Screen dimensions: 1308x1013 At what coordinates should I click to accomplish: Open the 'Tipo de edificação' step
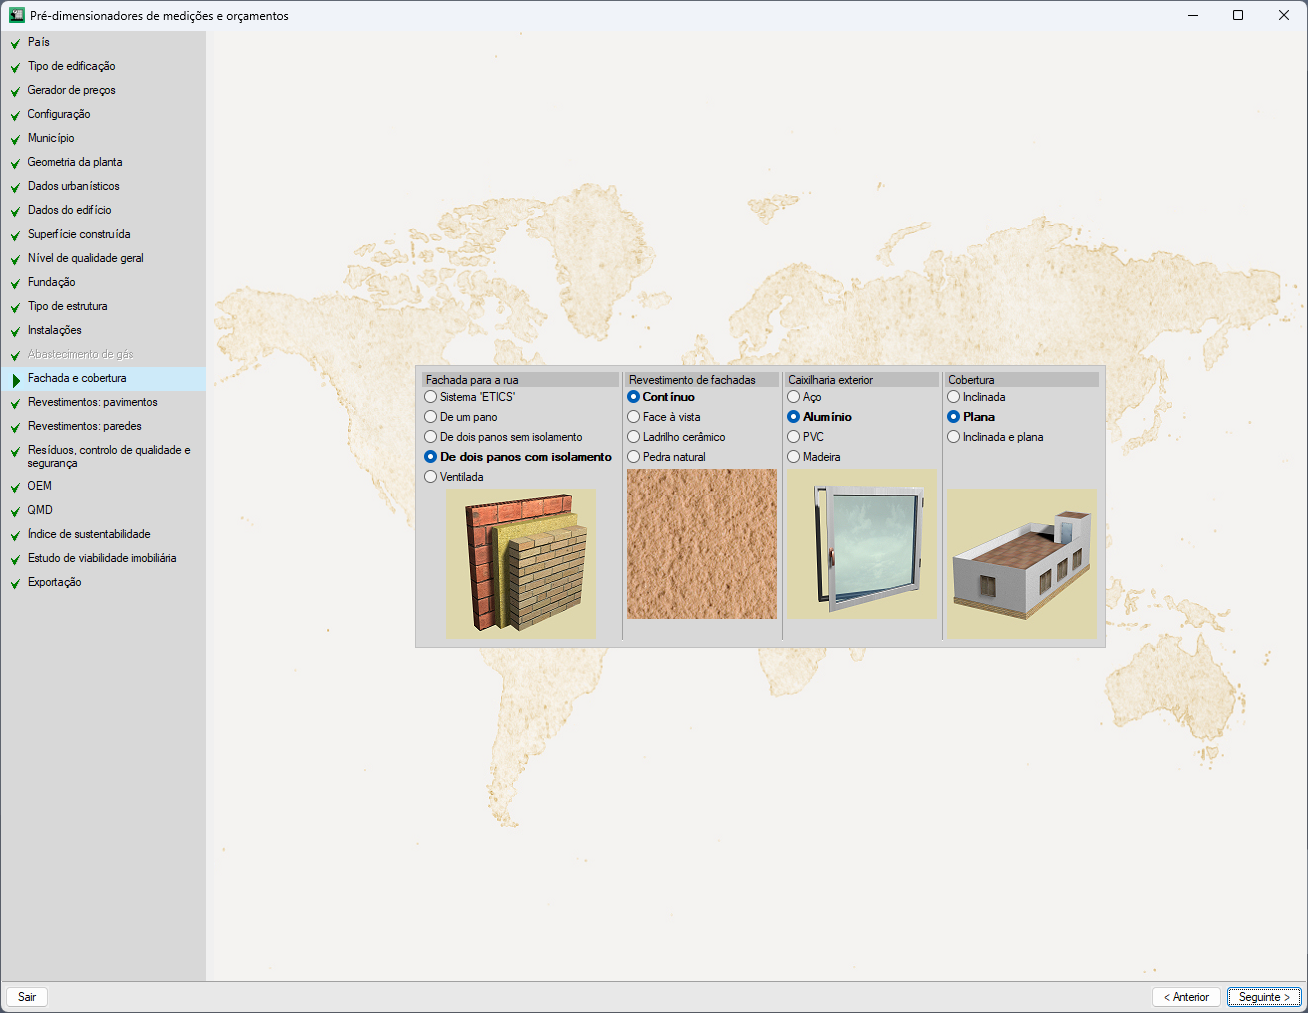(x=72, y=66)
